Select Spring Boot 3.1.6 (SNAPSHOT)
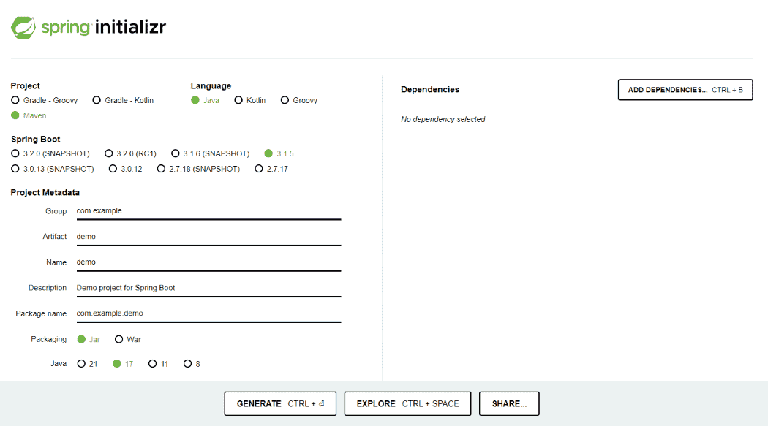This screenshot has width=768, height=426. (x=210, y=153)
